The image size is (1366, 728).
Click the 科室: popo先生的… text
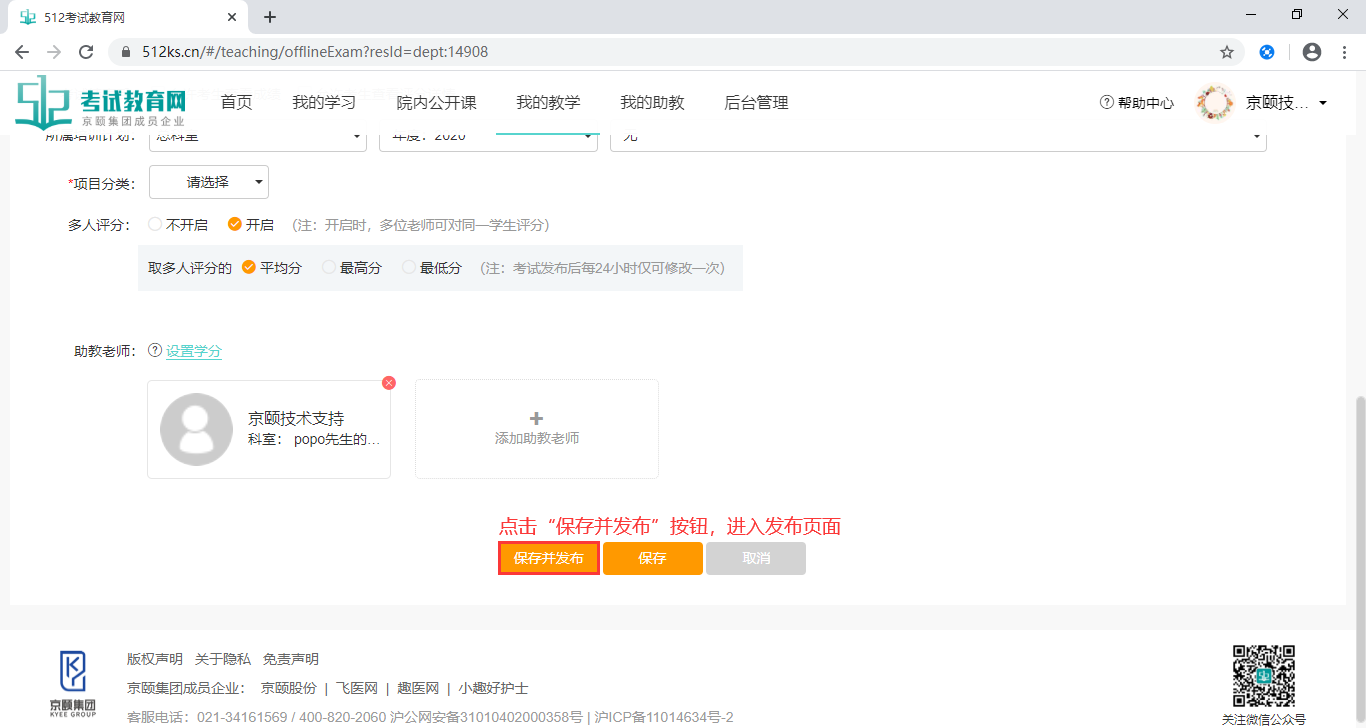[x=314, y=439]
